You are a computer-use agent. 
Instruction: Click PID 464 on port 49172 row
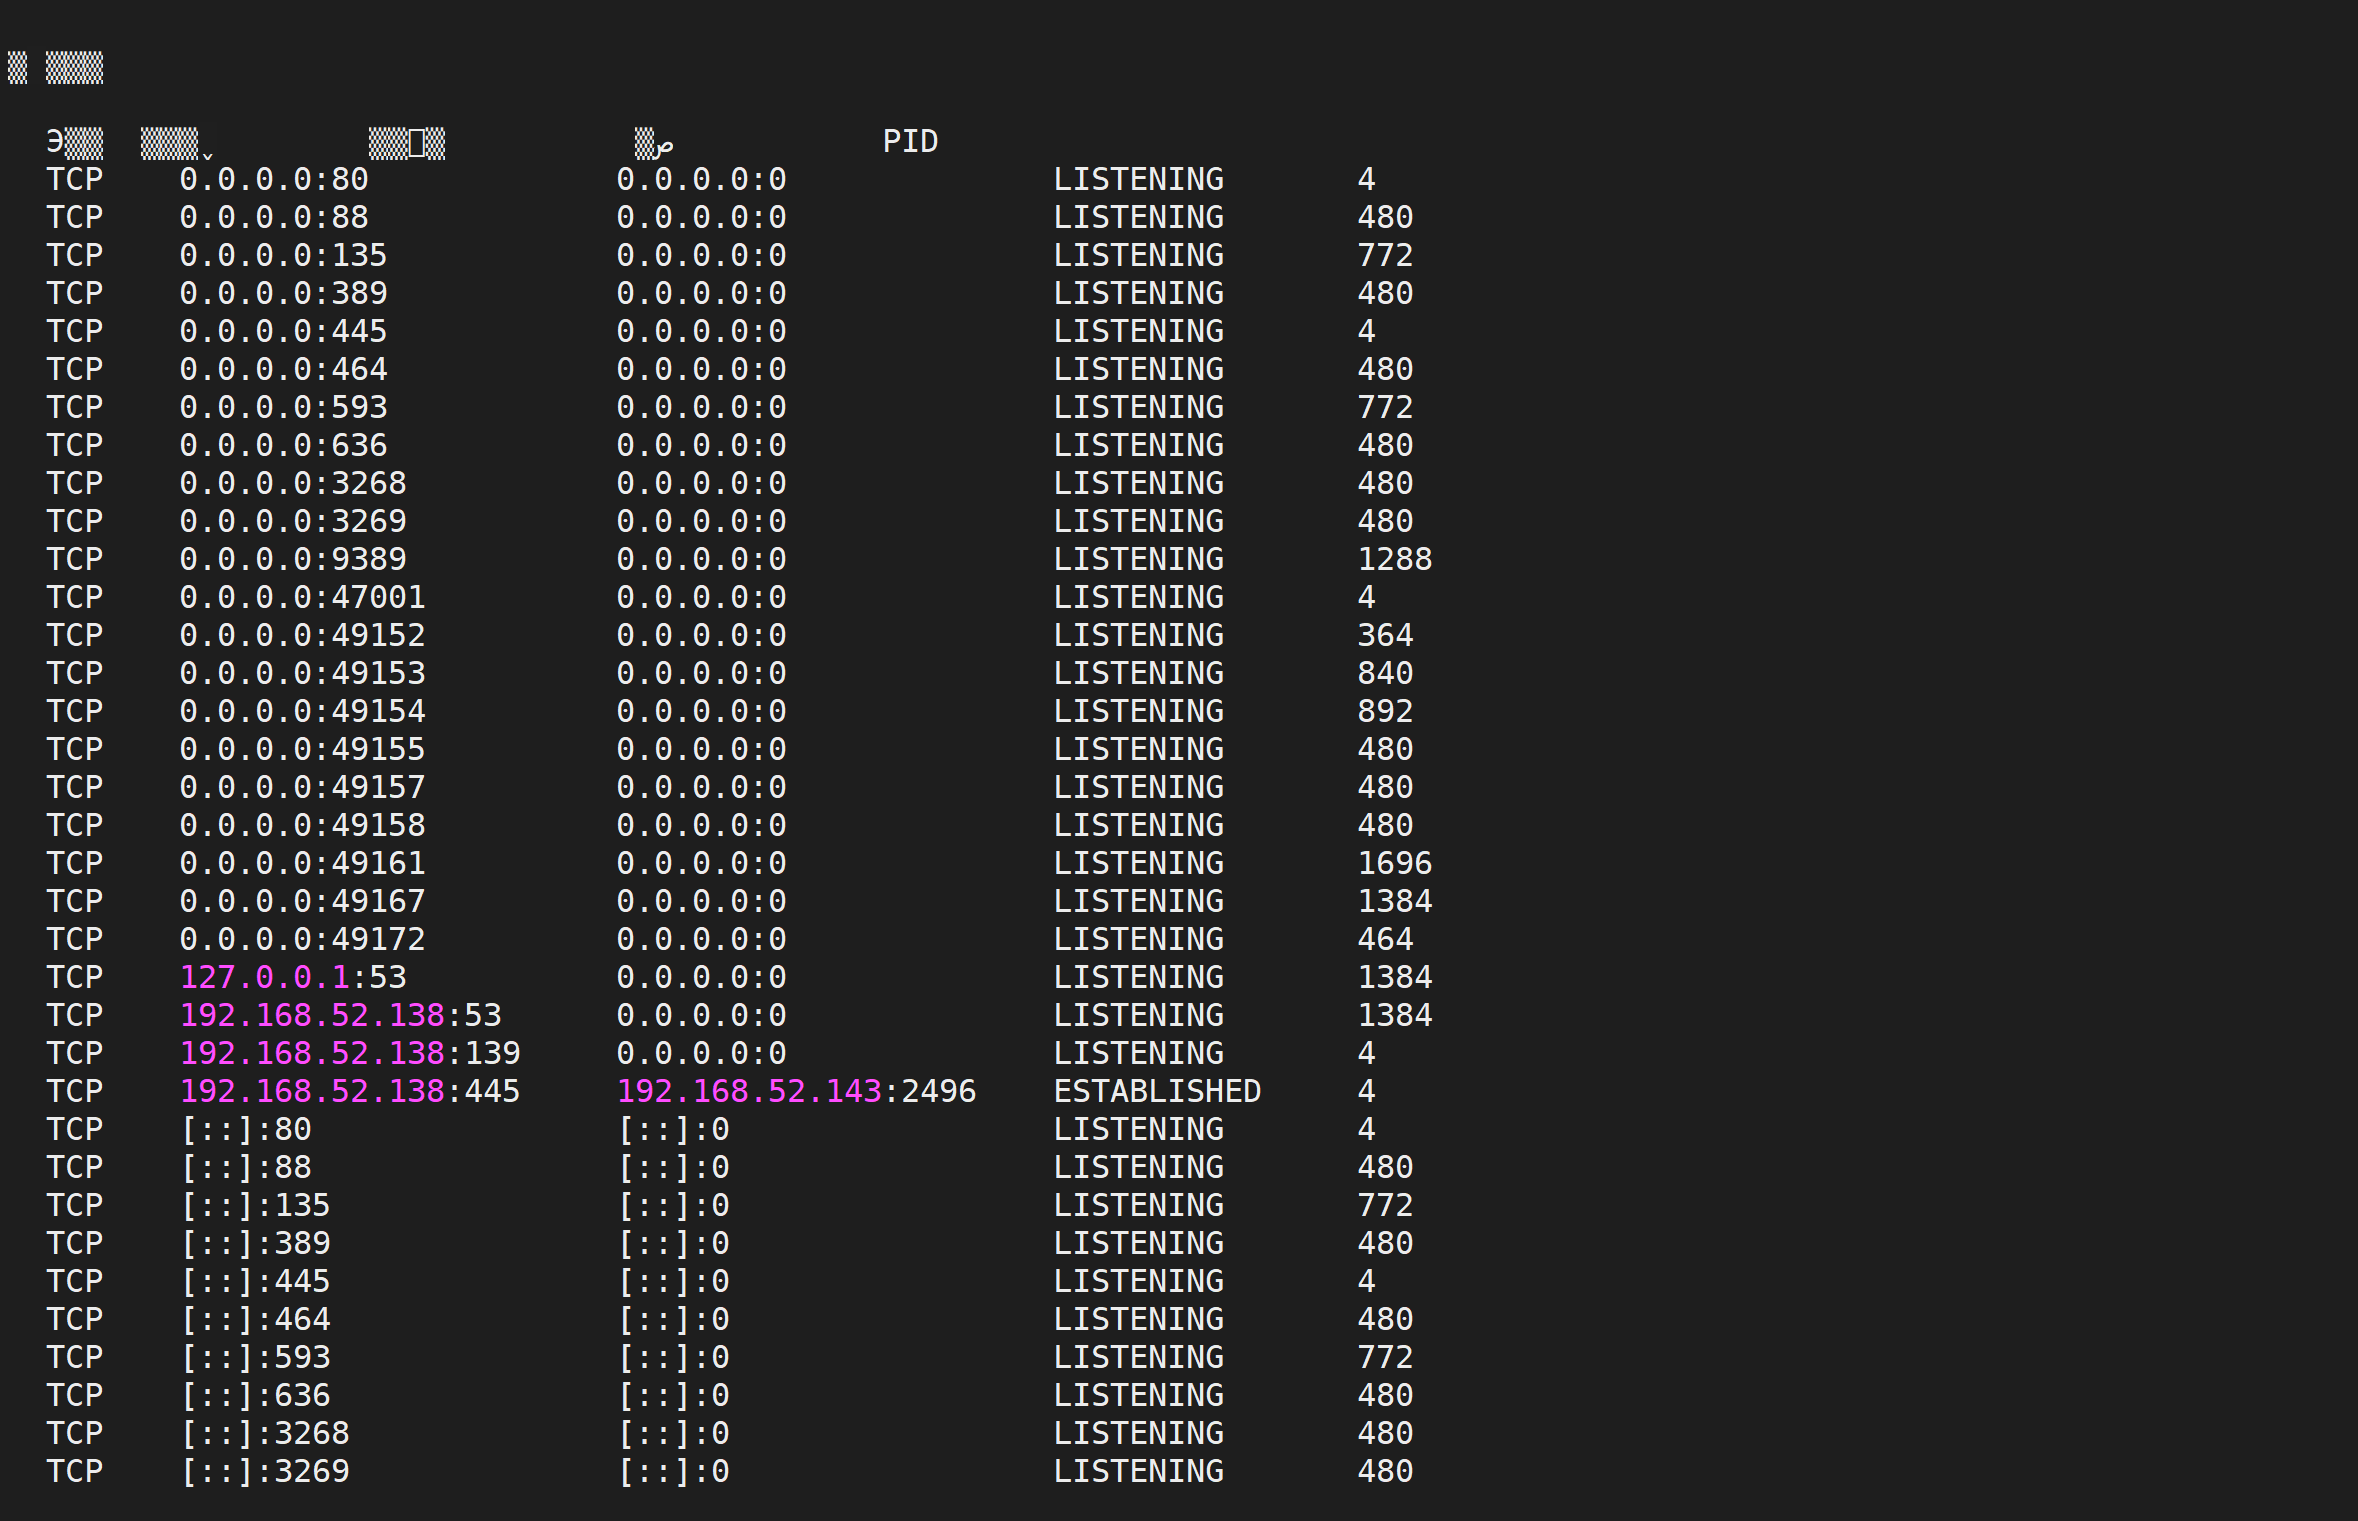(1385, 939)
